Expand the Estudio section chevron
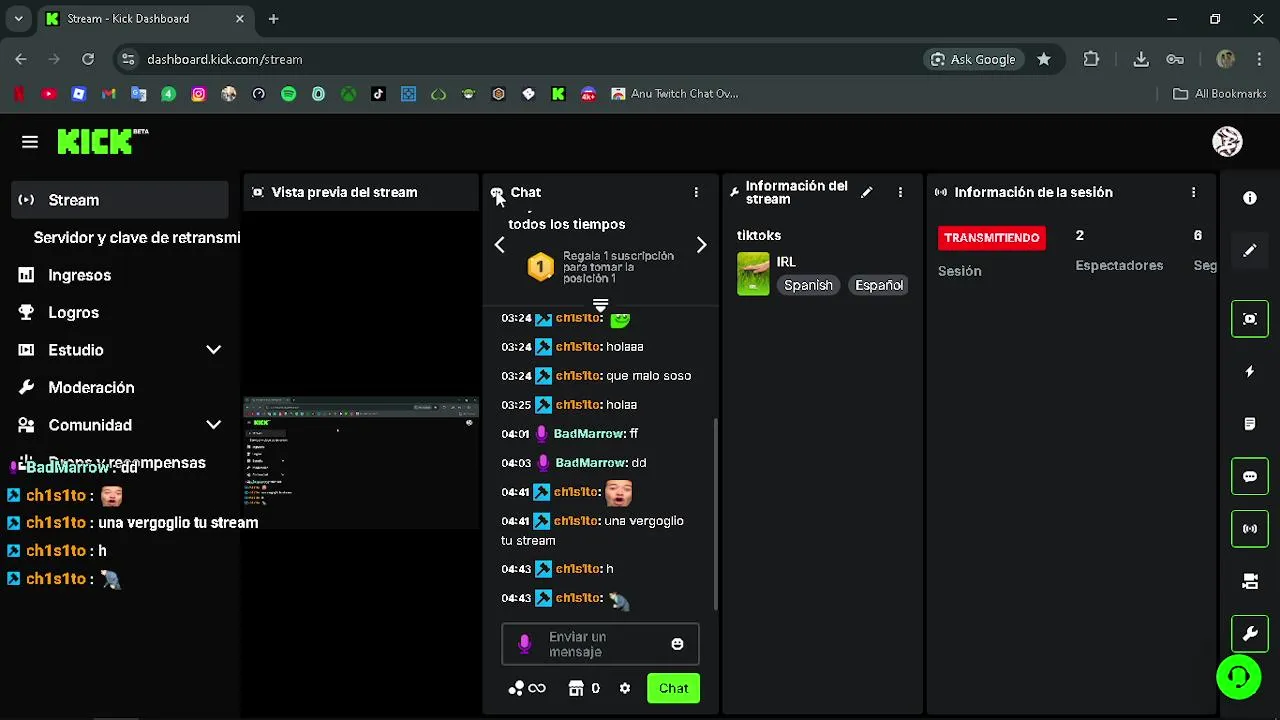Viewport: 1280px width, 720px height. (213, 350)
